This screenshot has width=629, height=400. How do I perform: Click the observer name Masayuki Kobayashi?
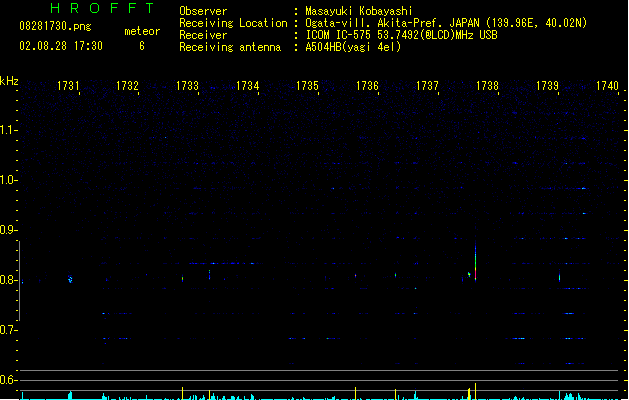pos(359,11)
